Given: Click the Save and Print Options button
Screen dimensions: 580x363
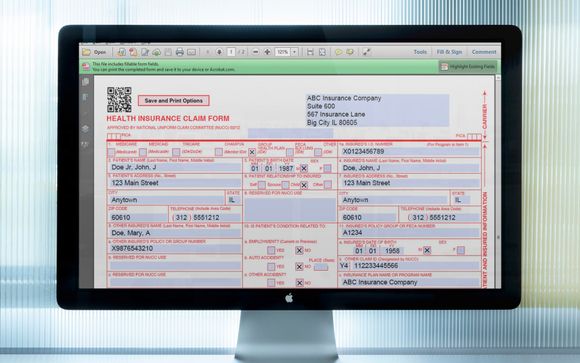Looking at the screenshot, I should tap(173, 101).
